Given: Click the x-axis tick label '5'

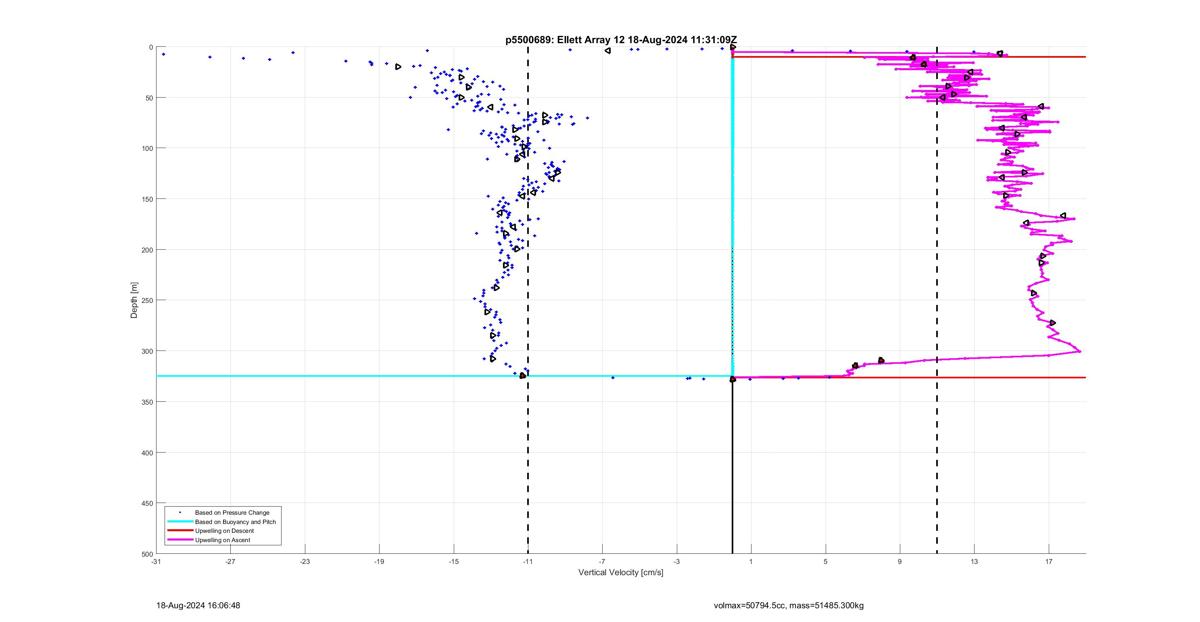Looking at the screenshot, I should pos(826,562).
